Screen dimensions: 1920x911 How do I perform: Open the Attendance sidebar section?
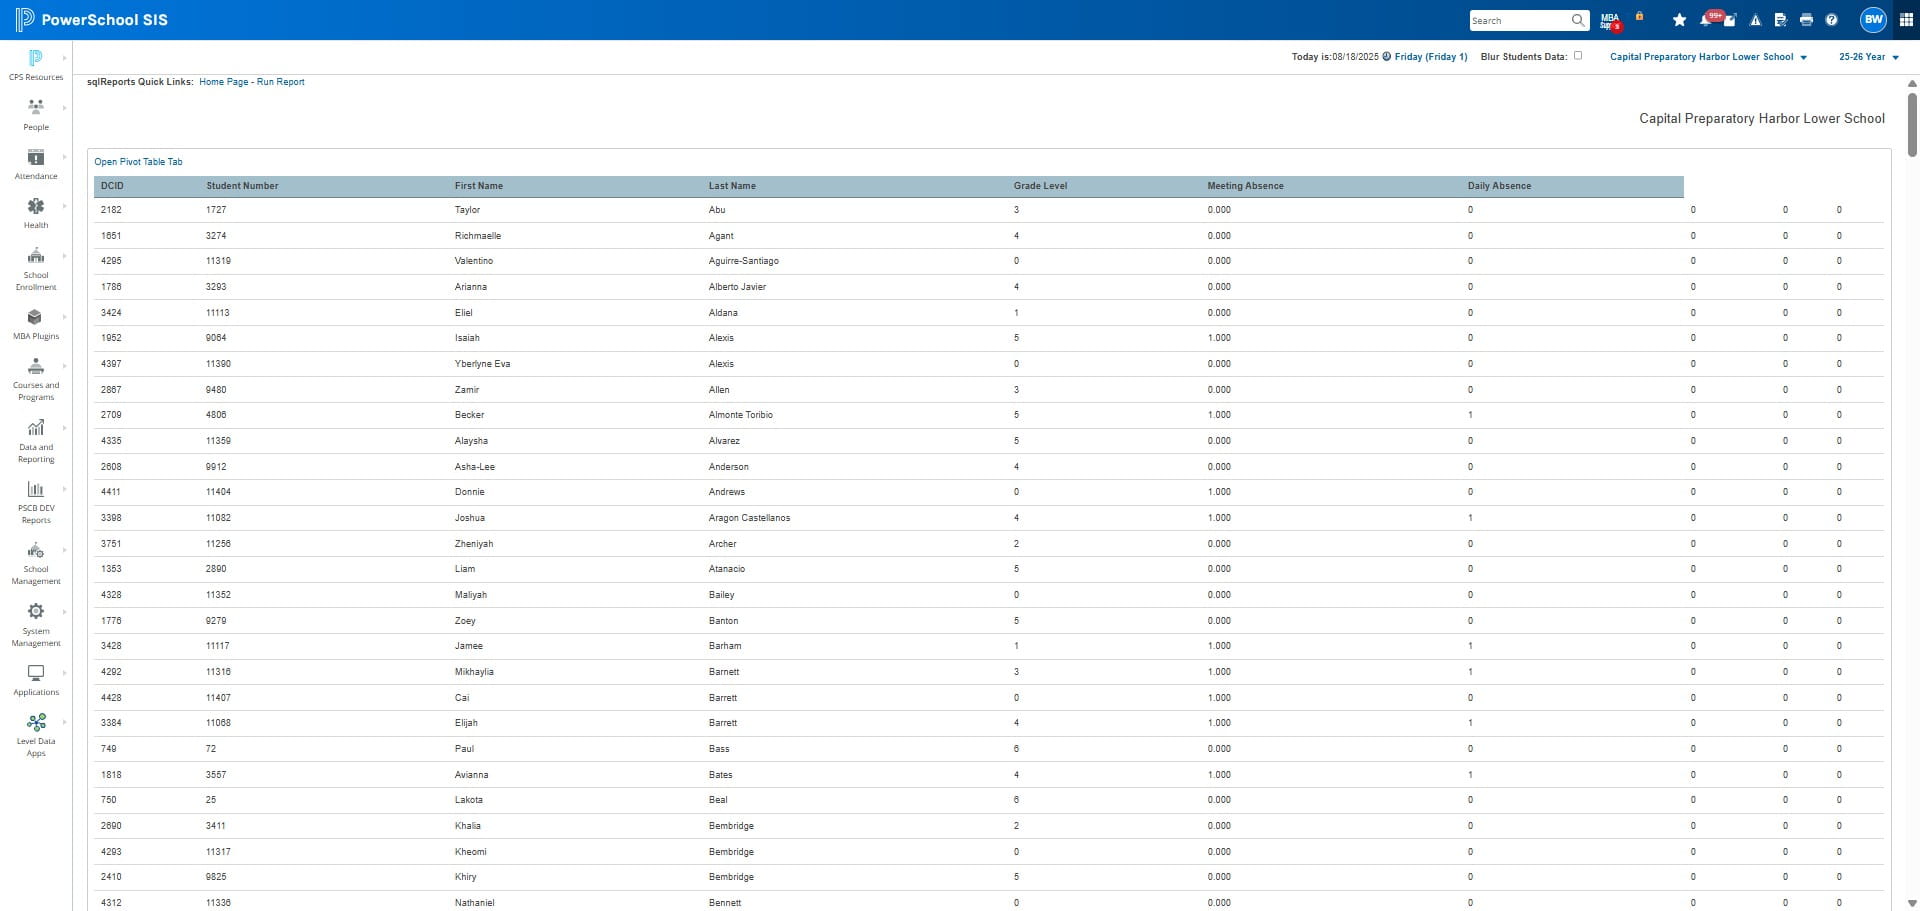(36, 165)
